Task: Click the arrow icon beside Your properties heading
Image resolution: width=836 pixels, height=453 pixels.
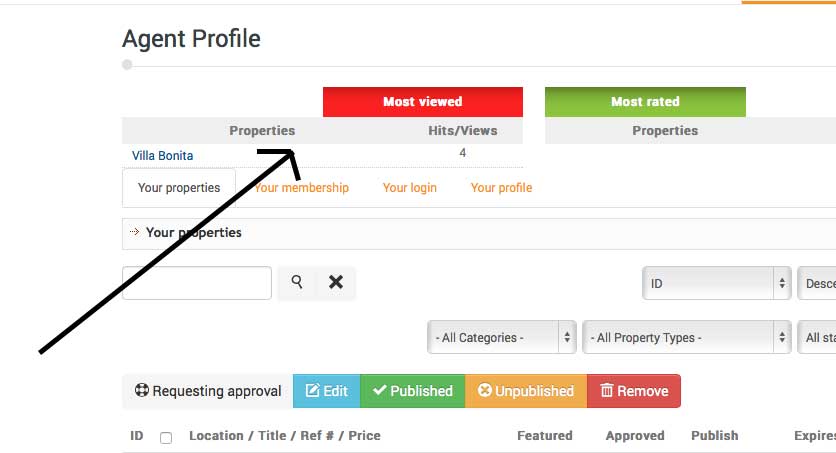Action: (x=134, y=232)
